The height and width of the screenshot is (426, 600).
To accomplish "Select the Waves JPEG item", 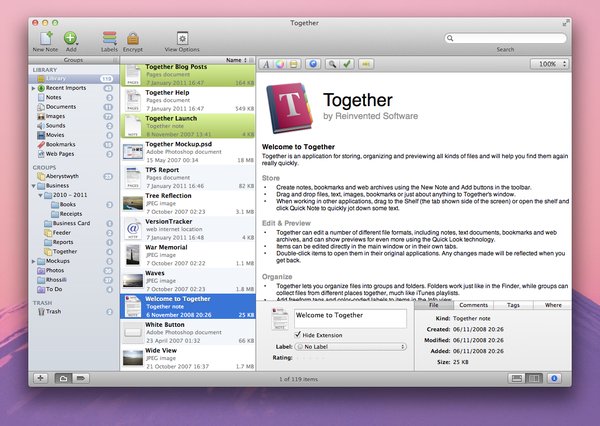I will click(188, 281).
